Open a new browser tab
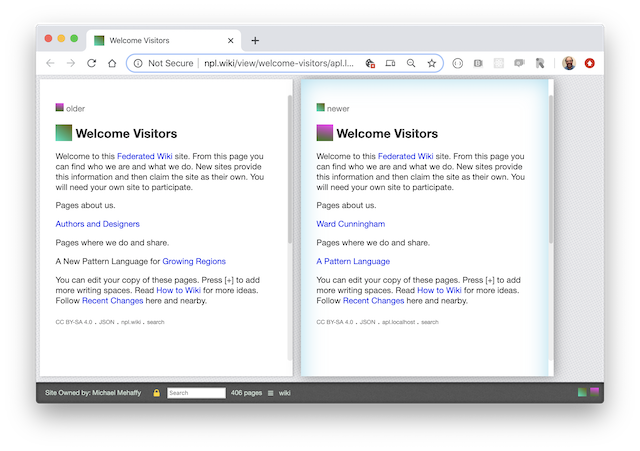 [x=255, y=40]
